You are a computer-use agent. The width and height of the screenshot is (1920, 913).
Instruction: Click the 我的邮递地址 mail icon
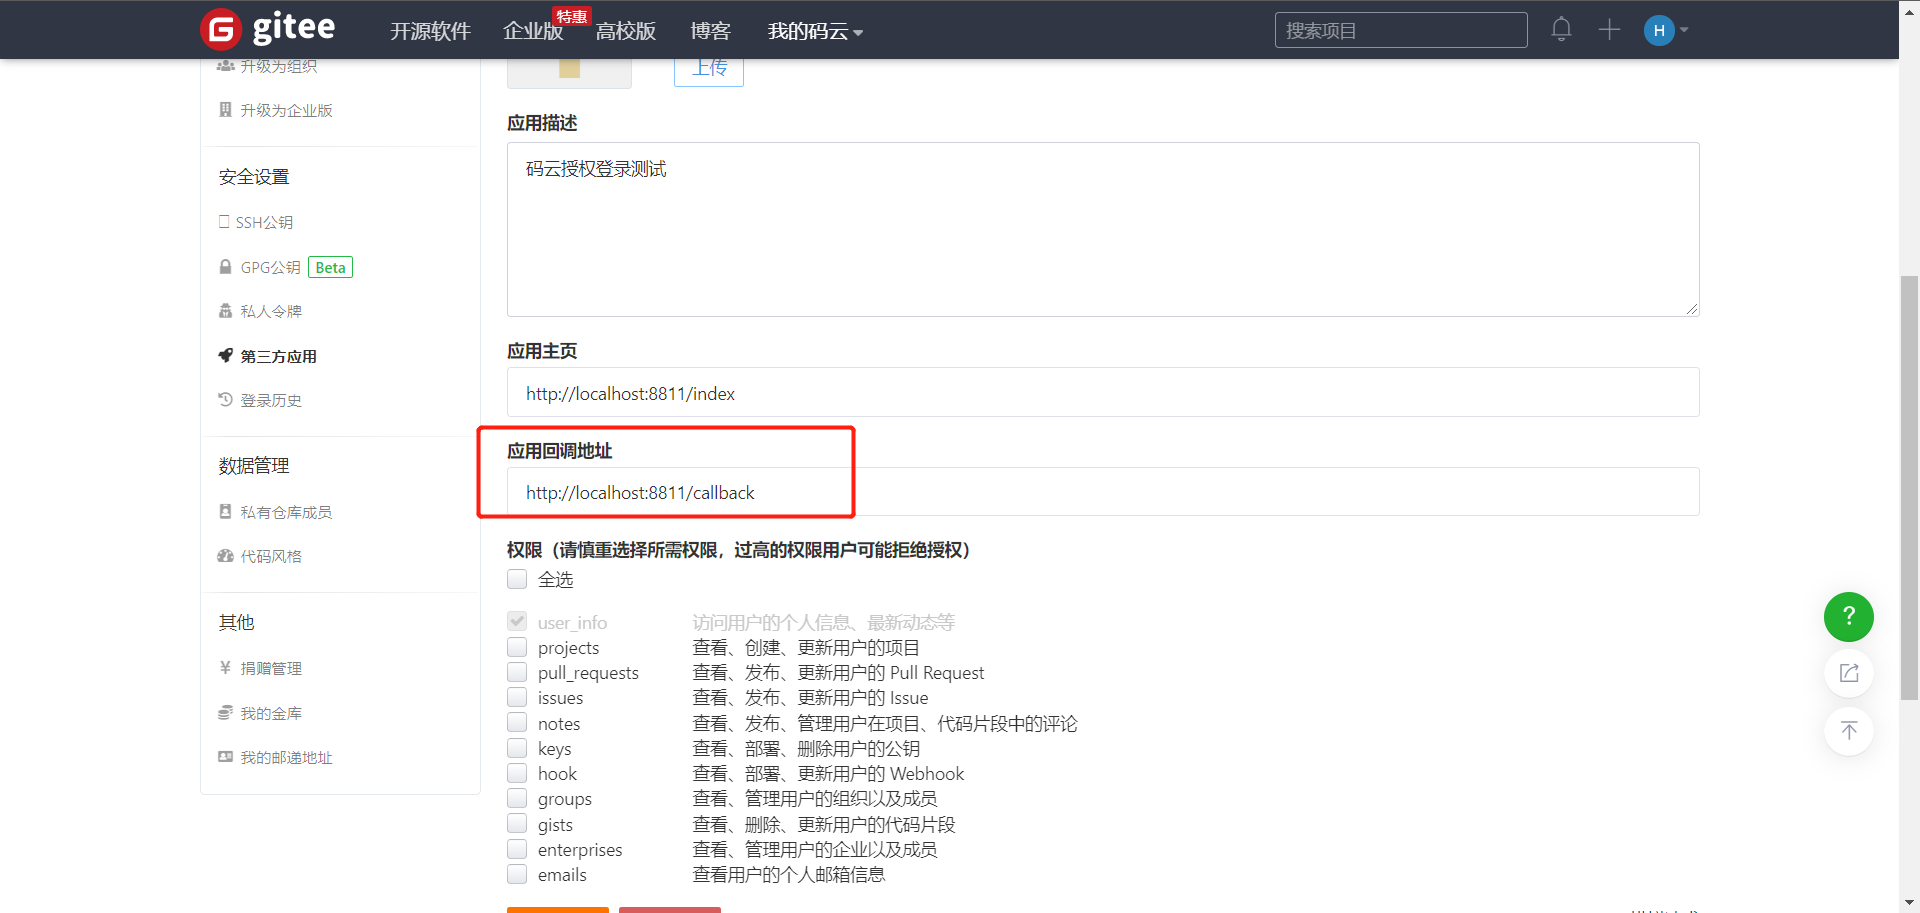[225, 757]
